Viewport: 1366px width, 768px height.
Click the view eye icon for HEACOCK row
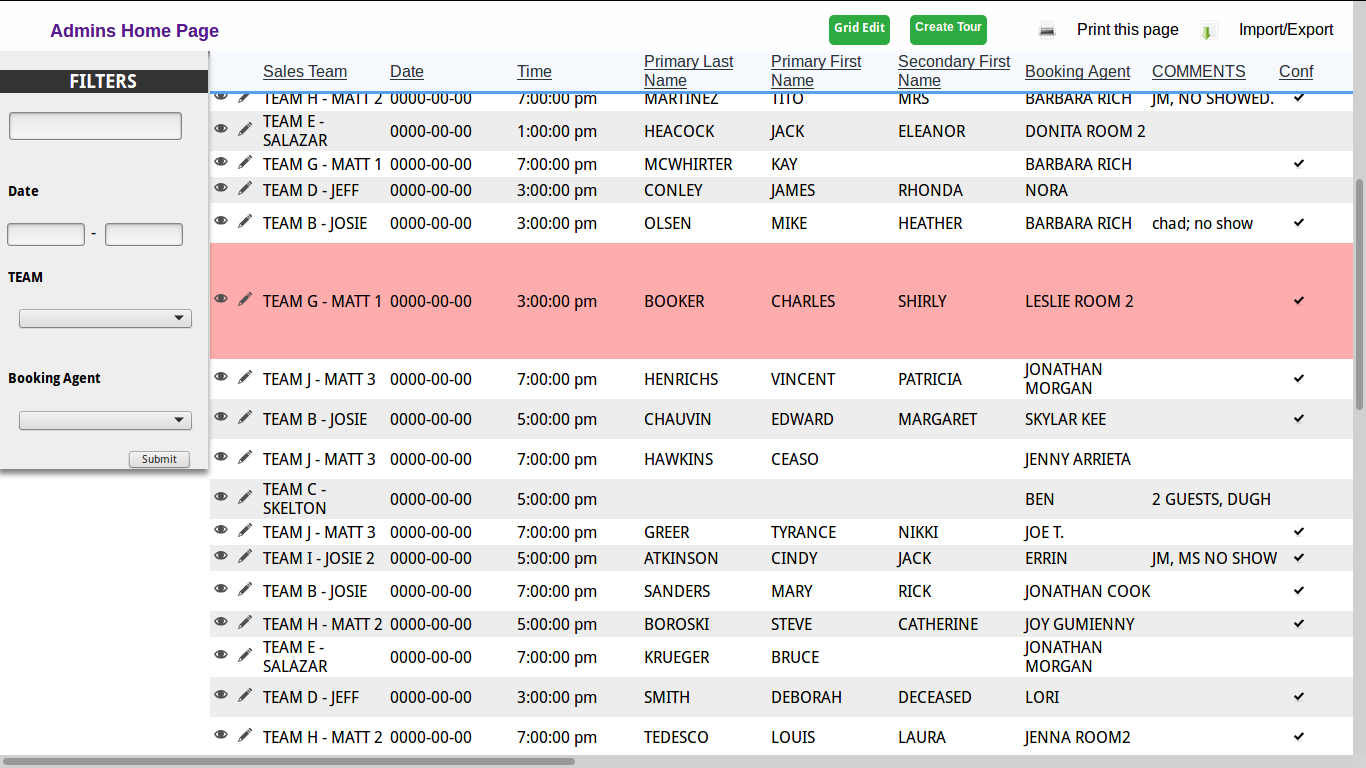click(x=221, y=129)
